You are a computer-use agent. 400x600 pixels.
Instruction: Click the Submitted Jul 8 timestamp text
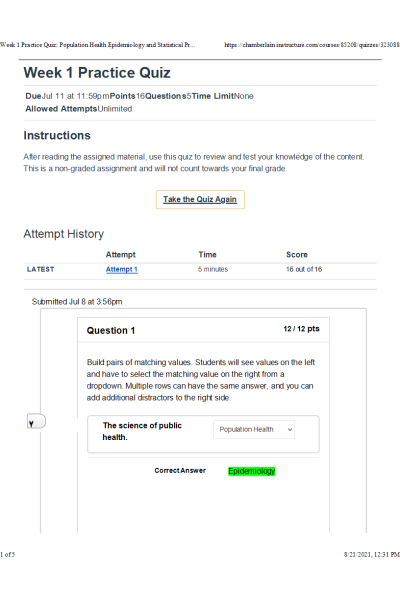pyautogui.click(x=77, y=302)
